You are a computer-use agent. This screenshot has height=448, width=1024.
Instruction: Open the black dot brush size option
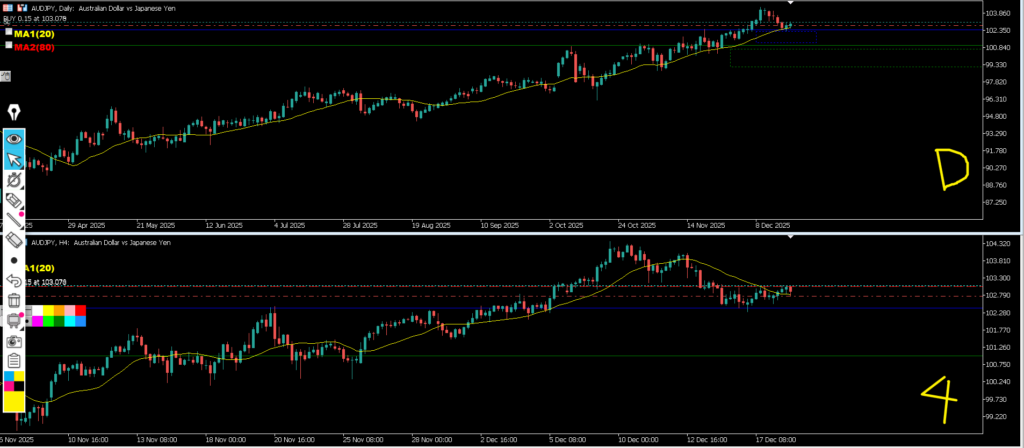click(x=15, y=260)
